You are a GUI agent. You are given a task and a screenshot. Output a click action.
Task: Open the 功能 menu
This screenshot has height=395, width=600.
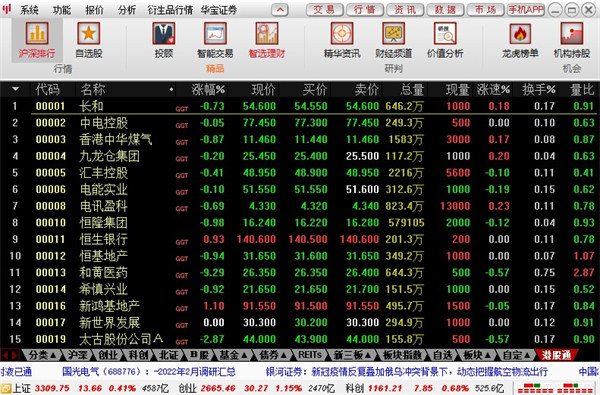(62, 10)
